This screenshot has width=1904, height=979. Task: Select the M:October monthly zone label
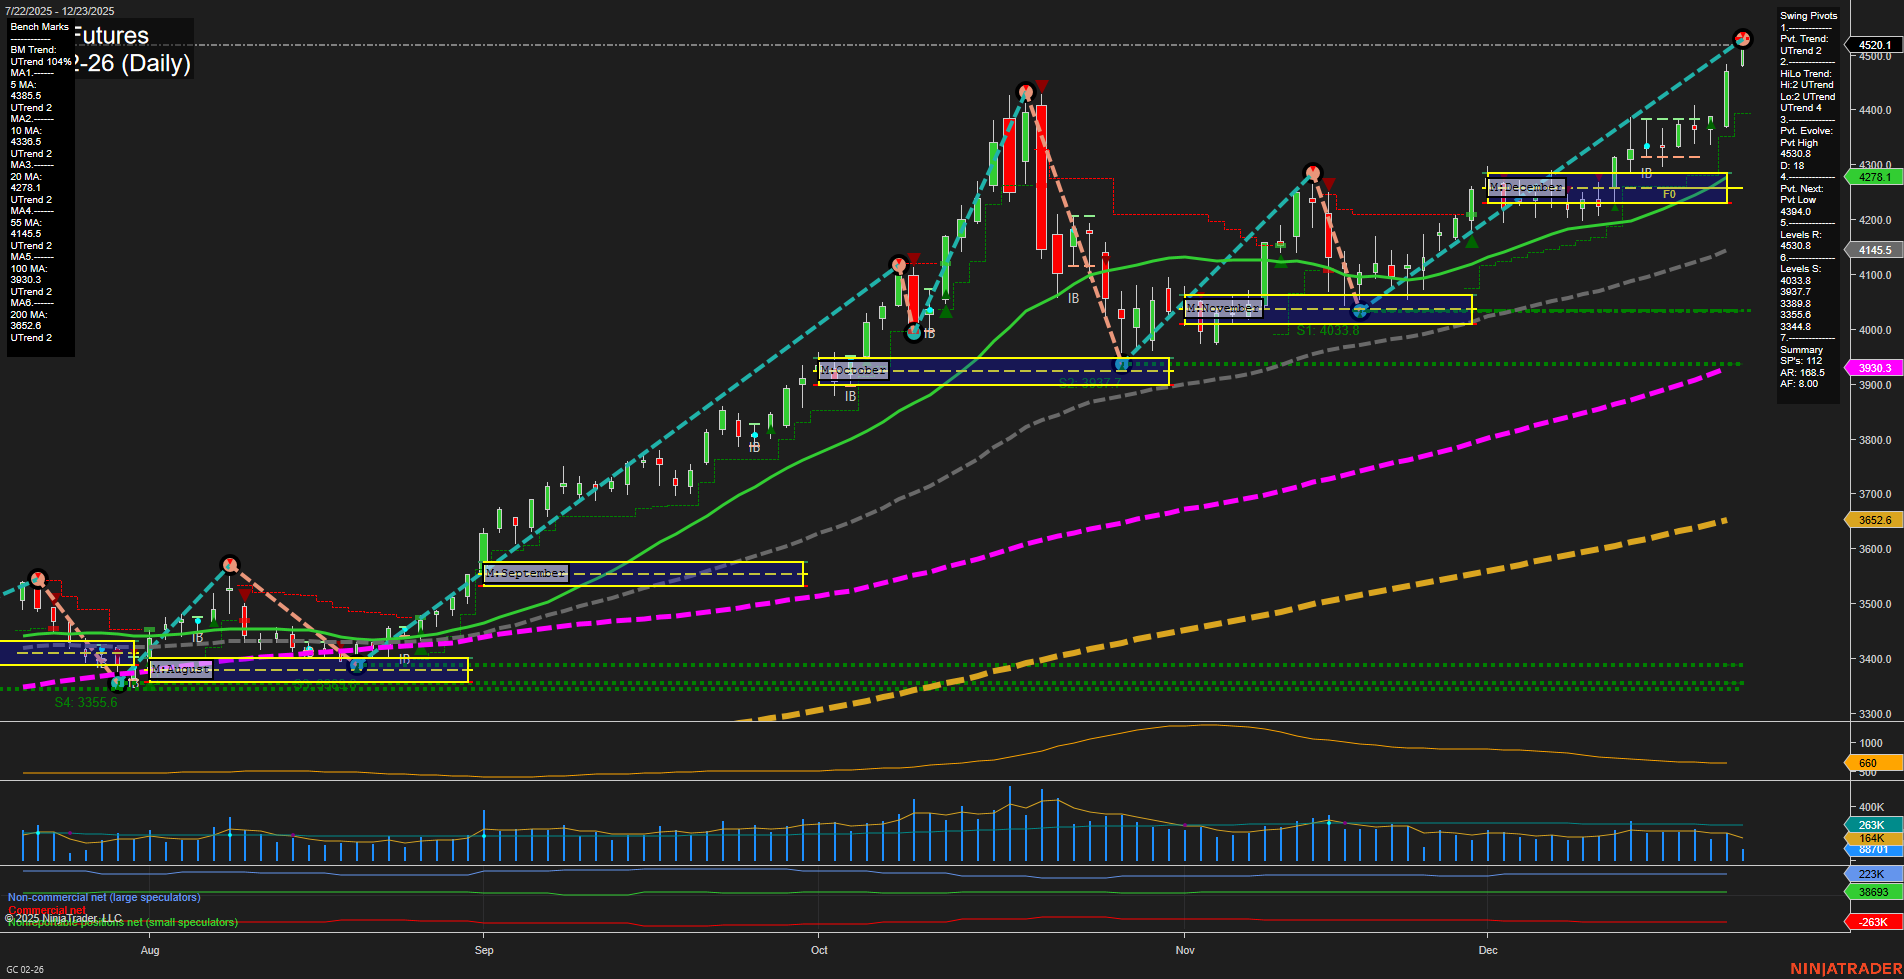[854, 370]
